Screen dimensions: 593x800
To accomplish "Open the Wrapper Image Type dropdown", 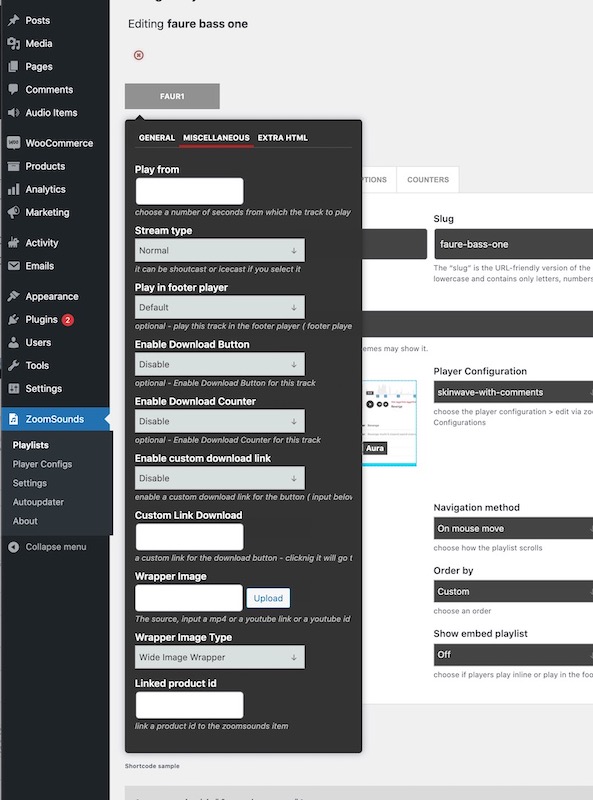I will (x=220, y=657).
